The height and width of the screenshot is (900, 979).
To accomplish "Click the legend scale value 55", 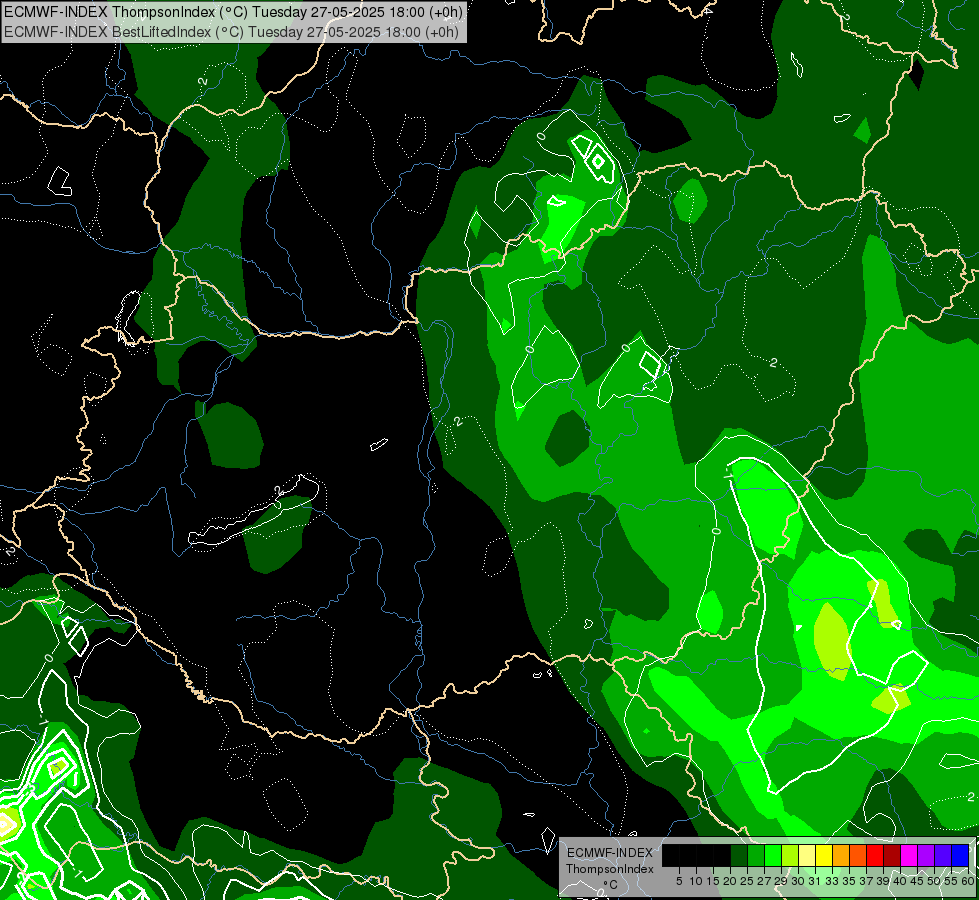I will 951,881.
